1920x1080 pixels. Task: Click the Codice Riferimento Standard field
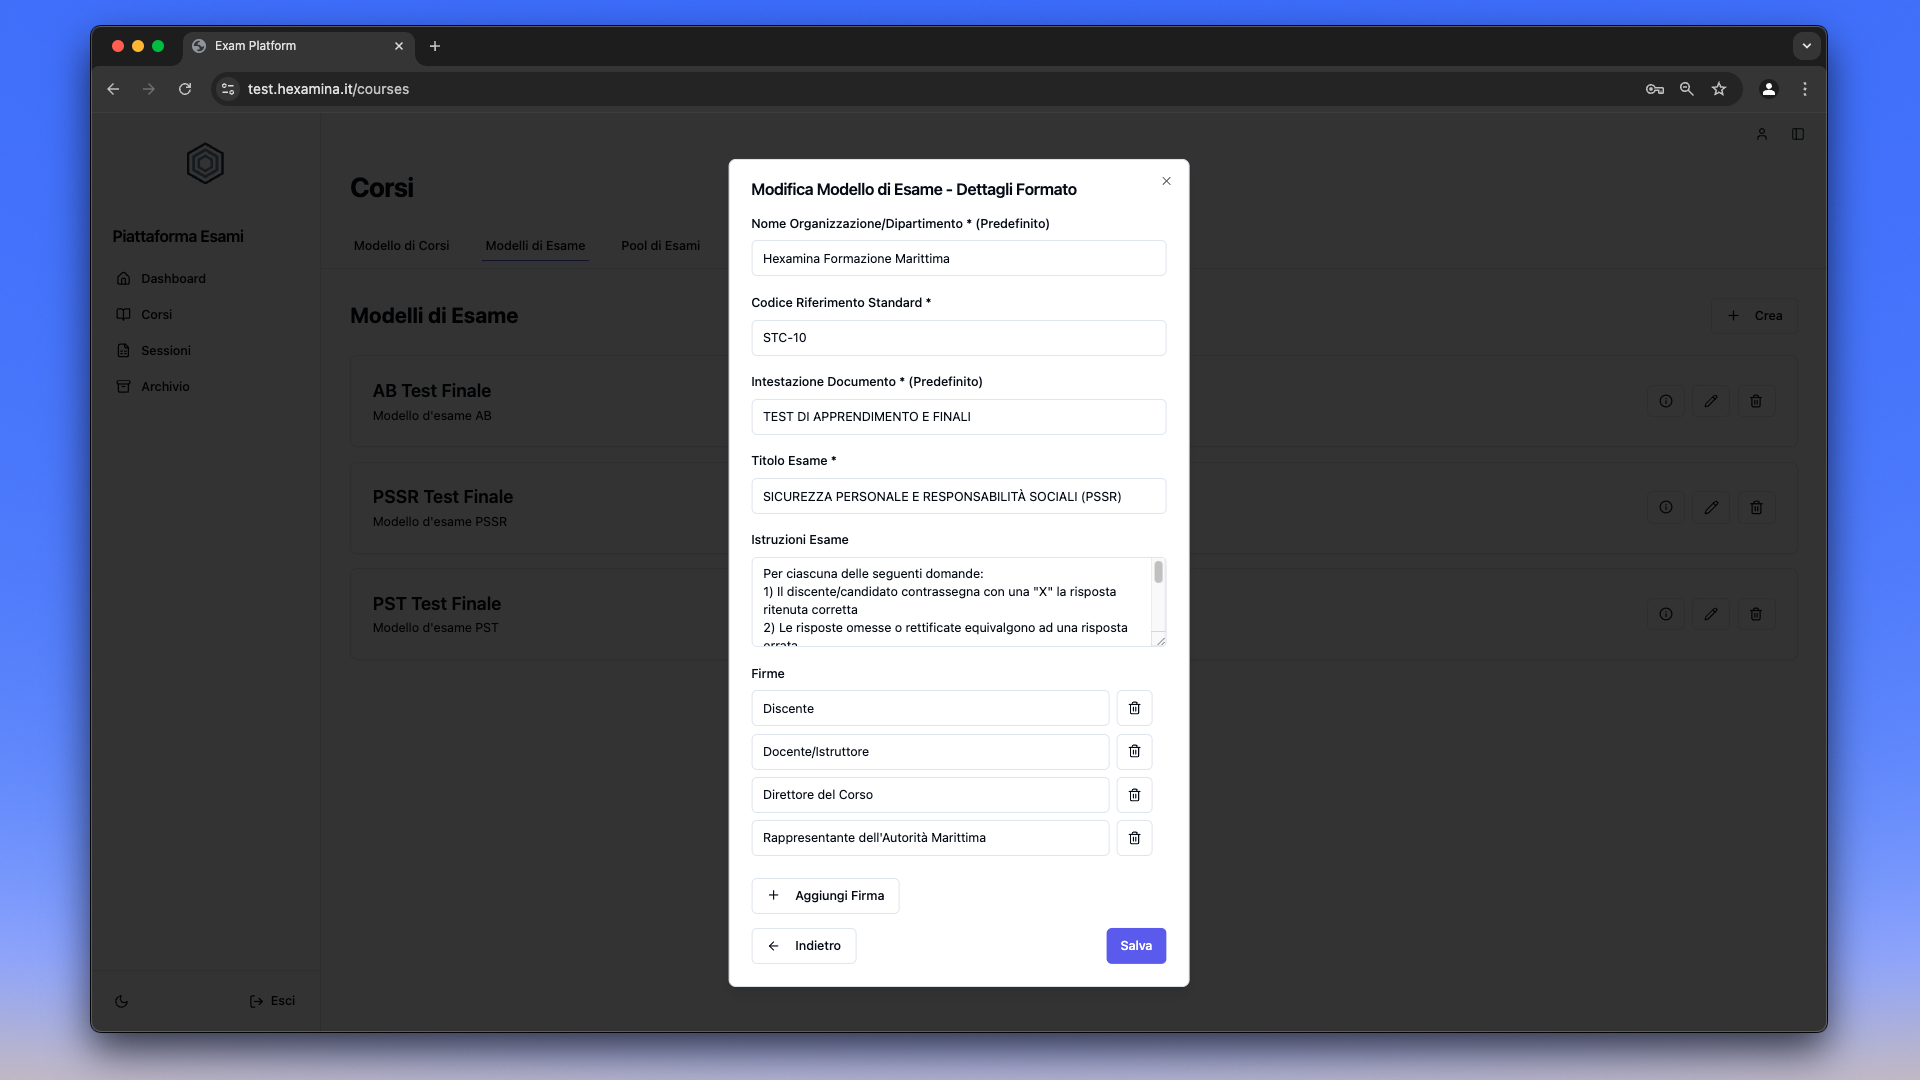[x=958, y=338]
